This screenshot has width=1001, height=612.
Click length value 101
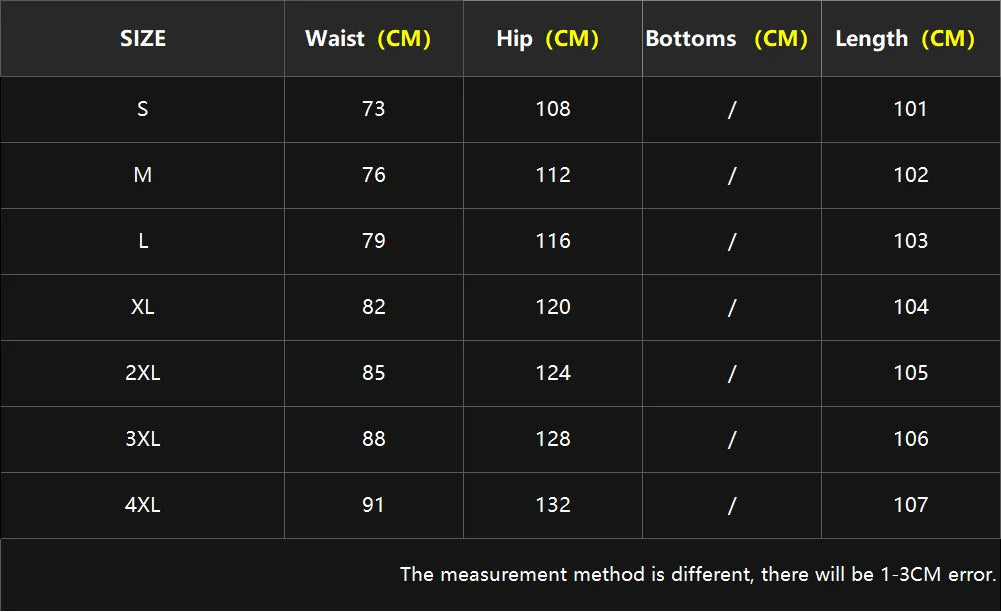point(911,109)
